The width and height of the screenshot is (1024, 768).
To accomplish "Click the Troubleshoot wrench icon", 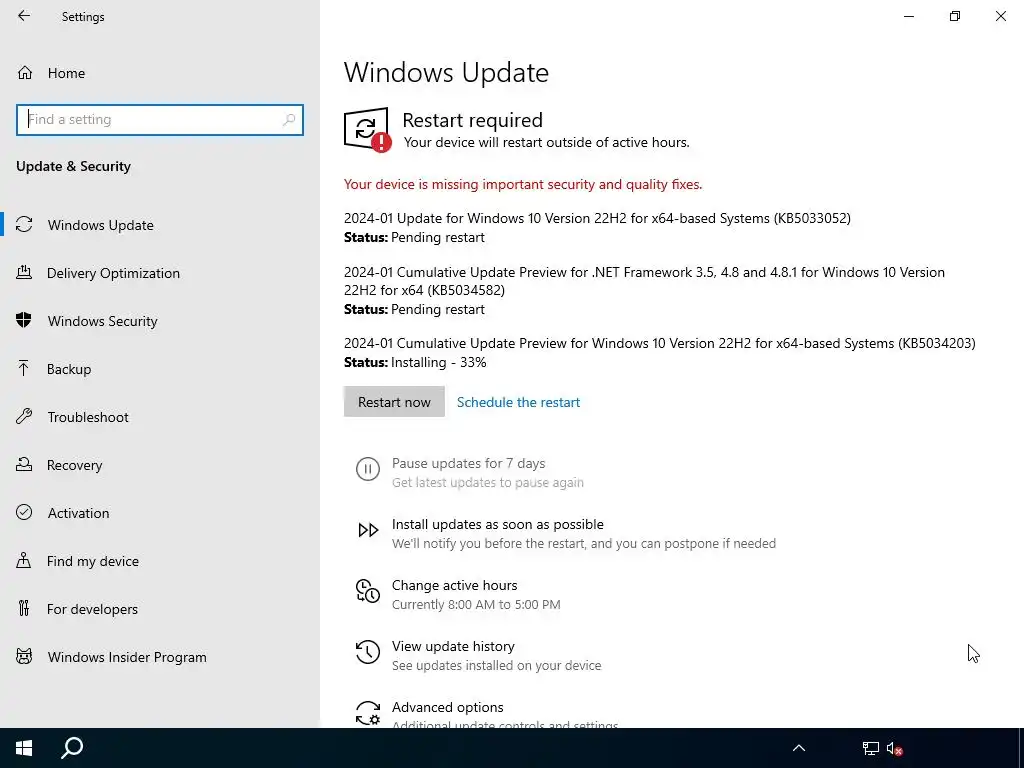I will tap(24, 416).
